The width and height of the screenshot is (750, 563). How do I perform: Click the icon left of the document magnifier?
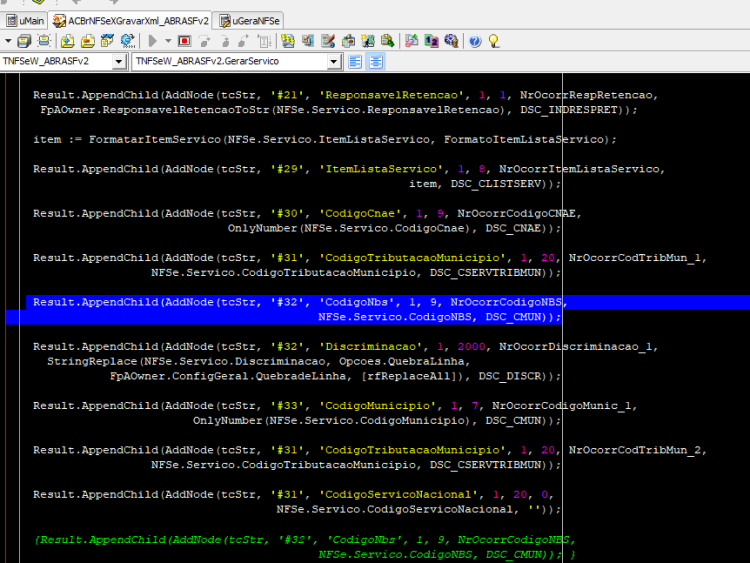point(368,41)
